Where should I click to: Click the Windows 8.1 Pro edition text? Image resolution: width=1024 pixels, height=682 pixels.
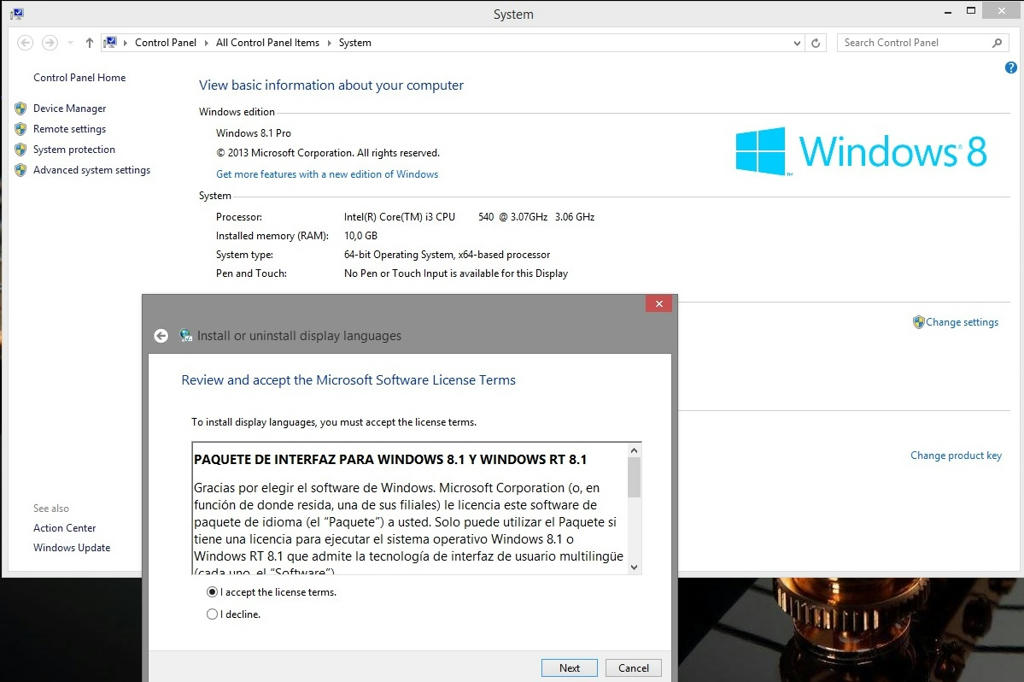pyautogui.click(x=253, y=133)
